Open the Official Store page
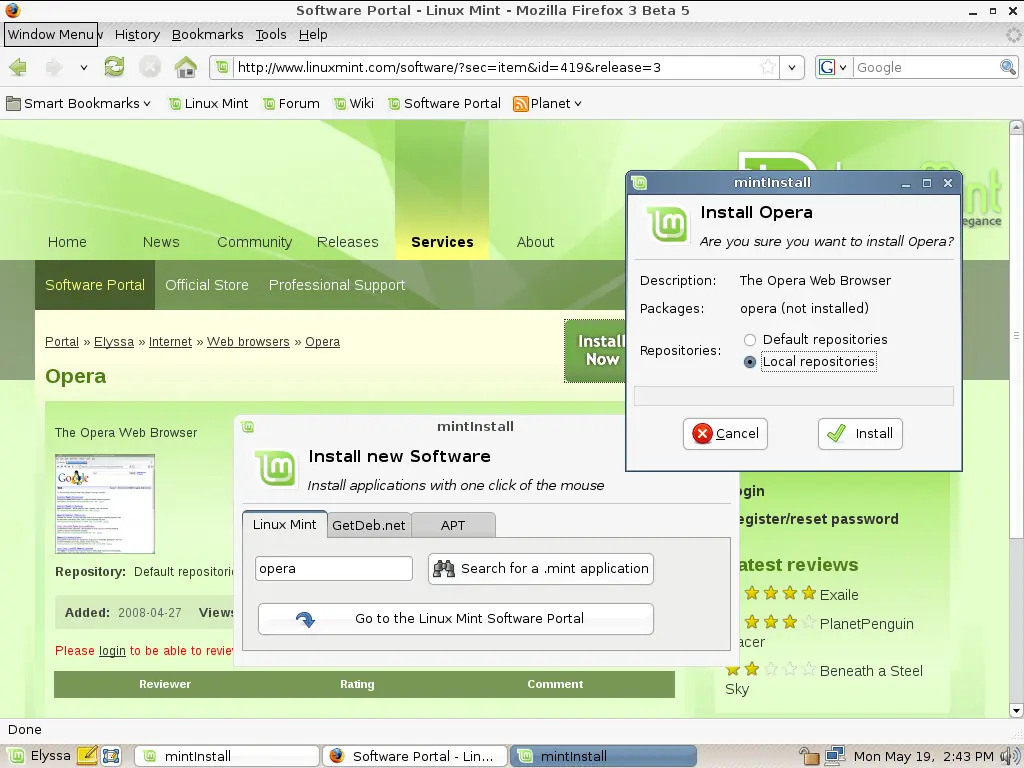 (x=207, y=285)
